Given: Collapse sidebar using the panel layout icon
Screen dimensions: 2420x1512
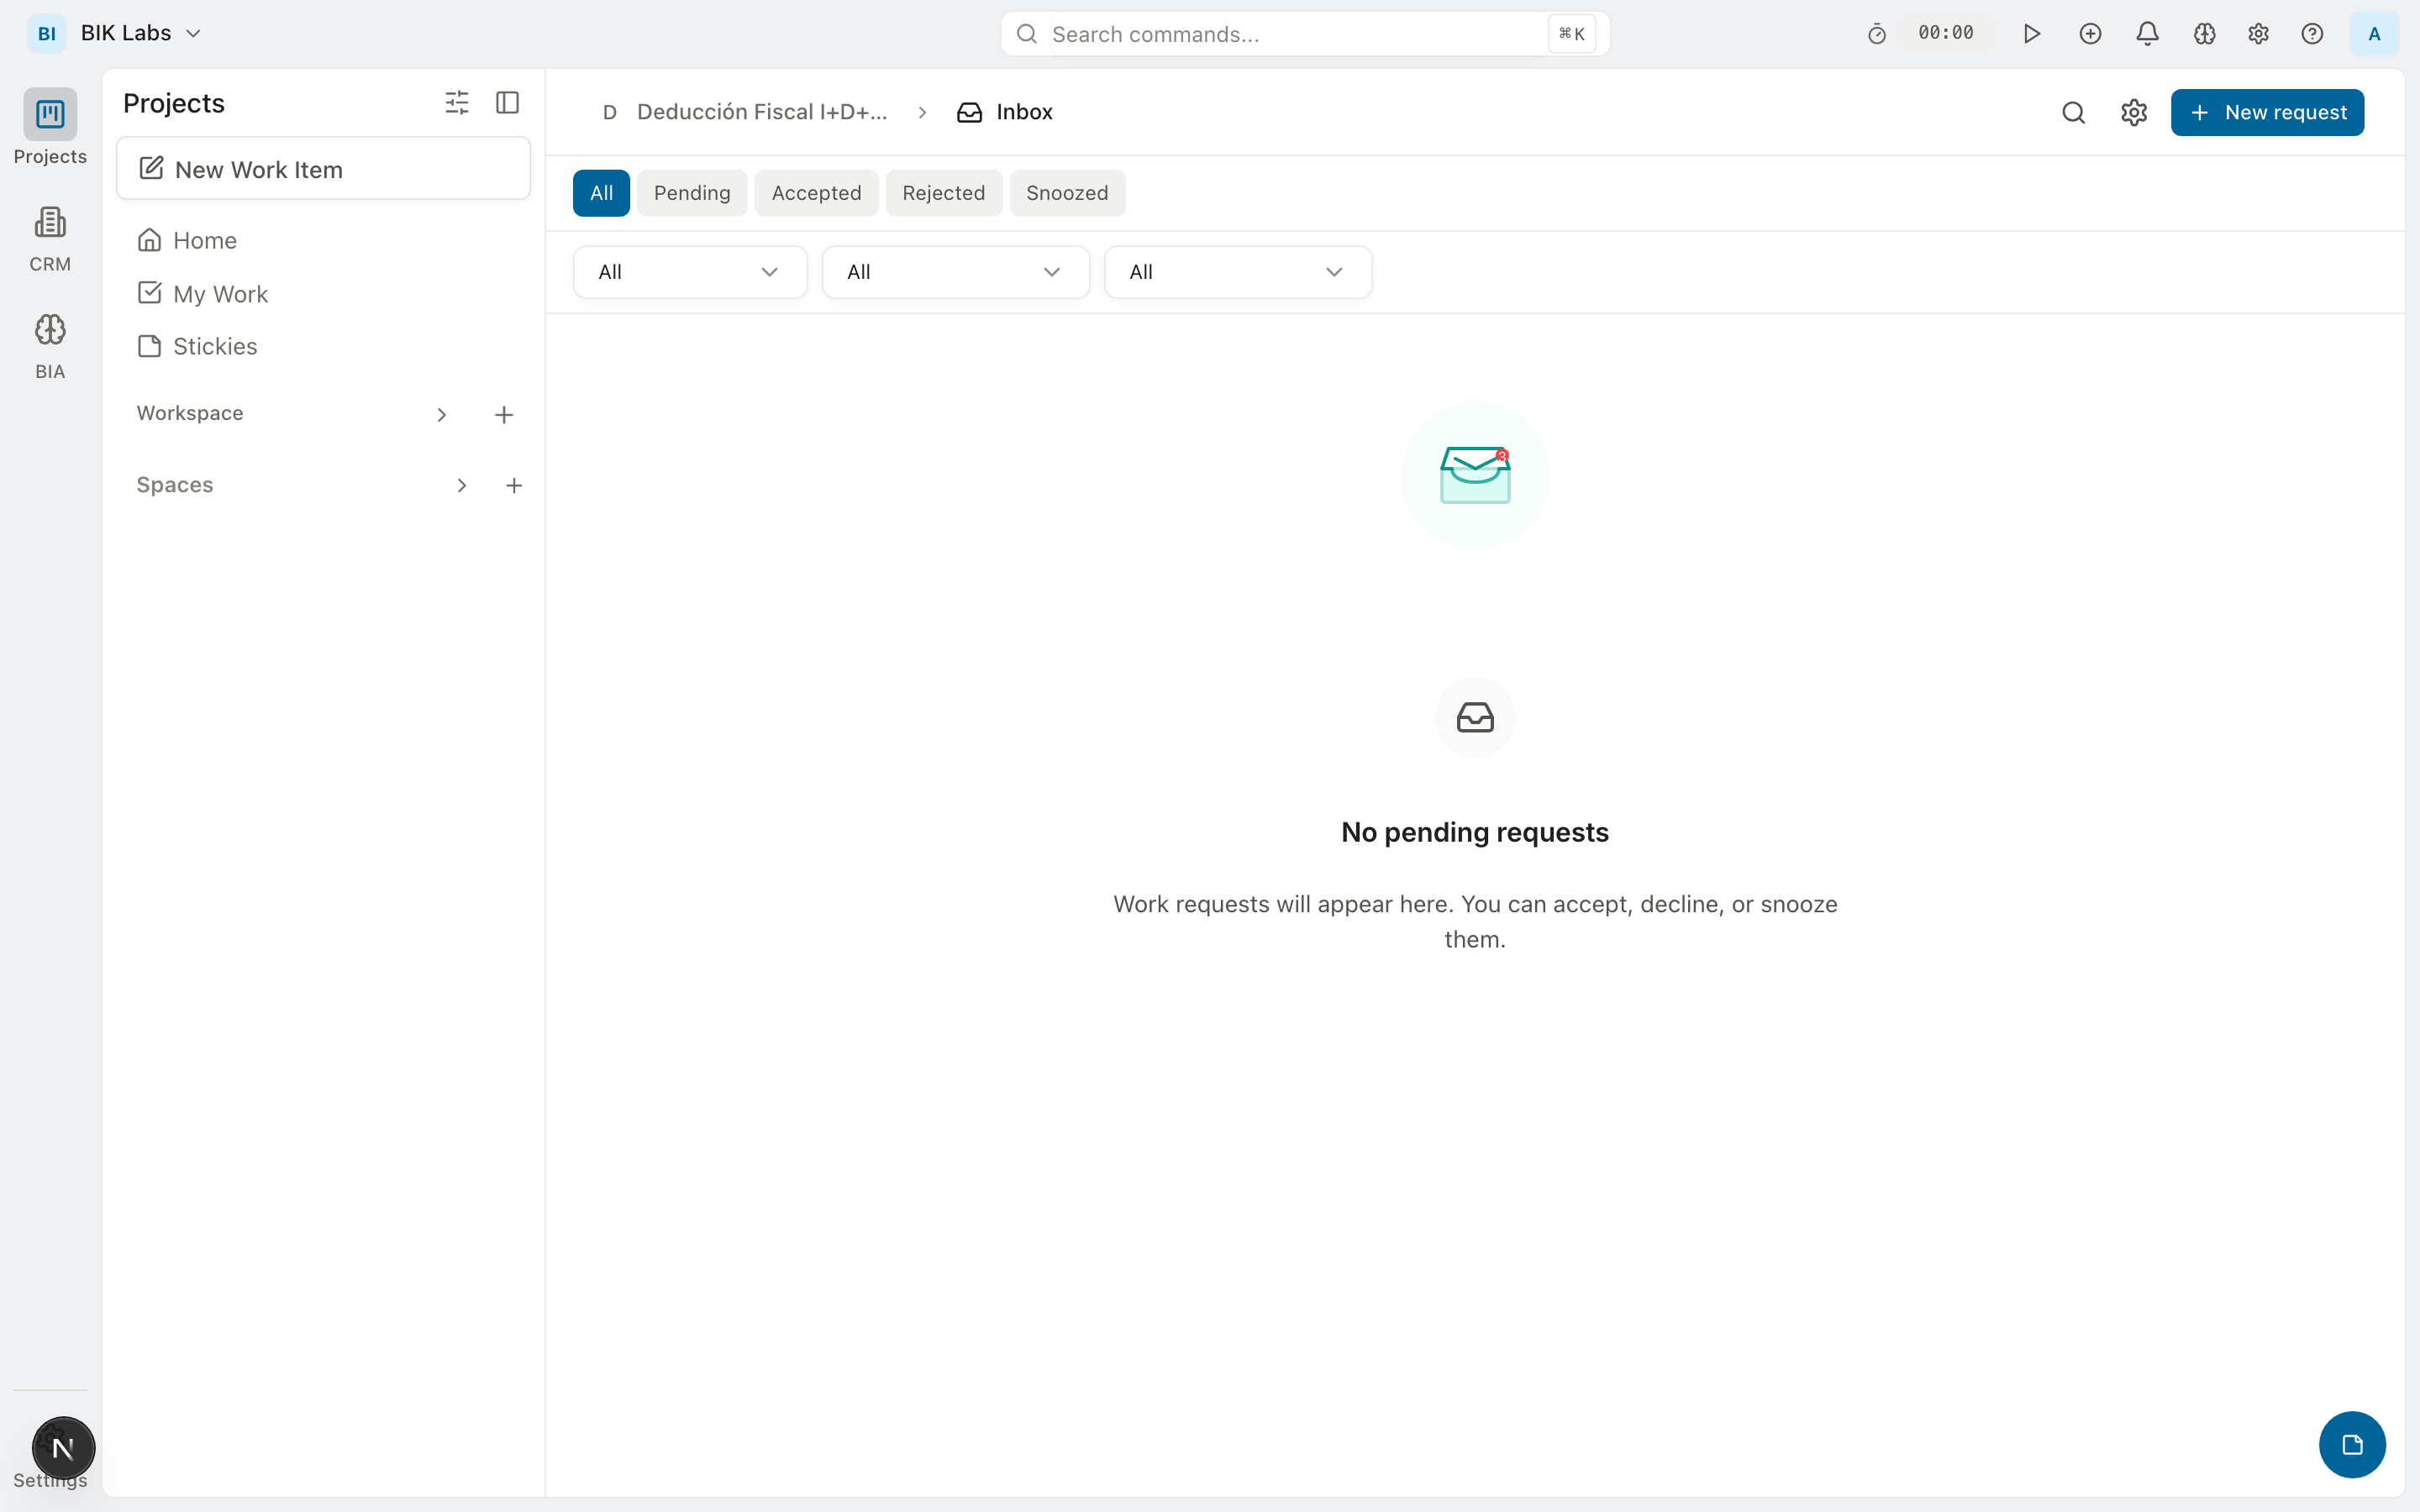Looking at the screenshot, I should click(507, 102).
